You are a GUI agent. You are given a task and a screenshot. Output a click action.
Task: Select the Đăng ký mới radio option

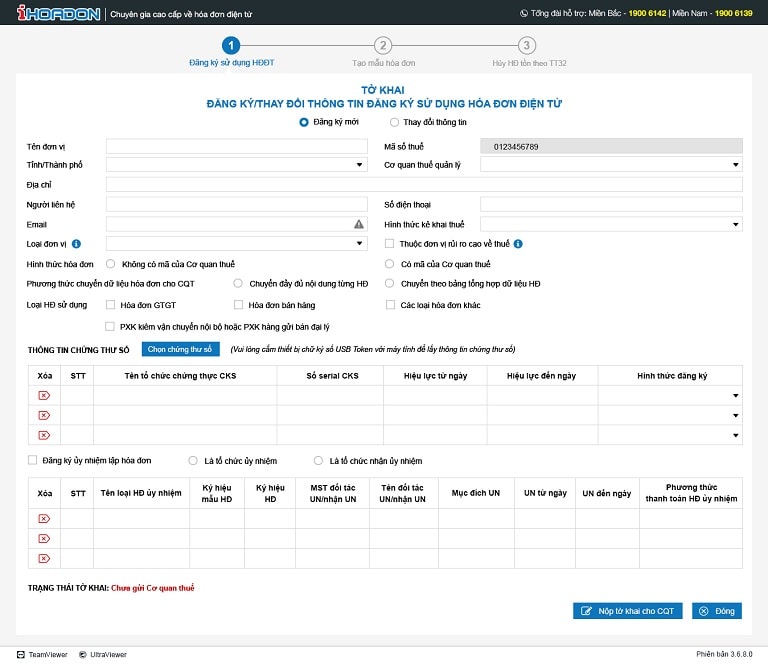tap(304, 122)
